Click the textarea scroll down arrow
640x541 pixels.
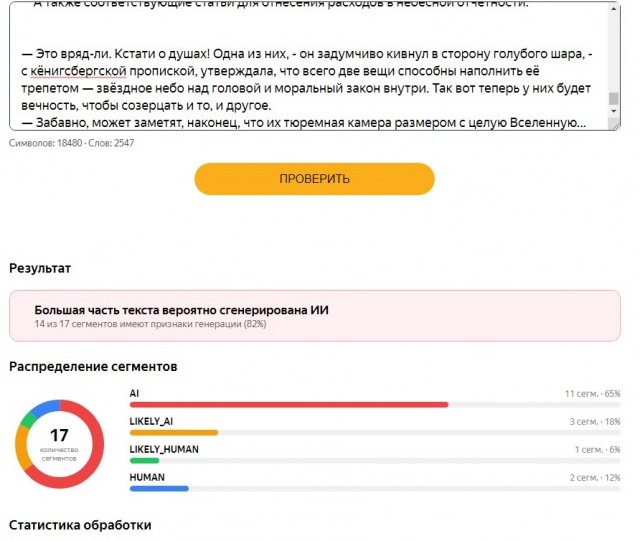coord(613,111)
